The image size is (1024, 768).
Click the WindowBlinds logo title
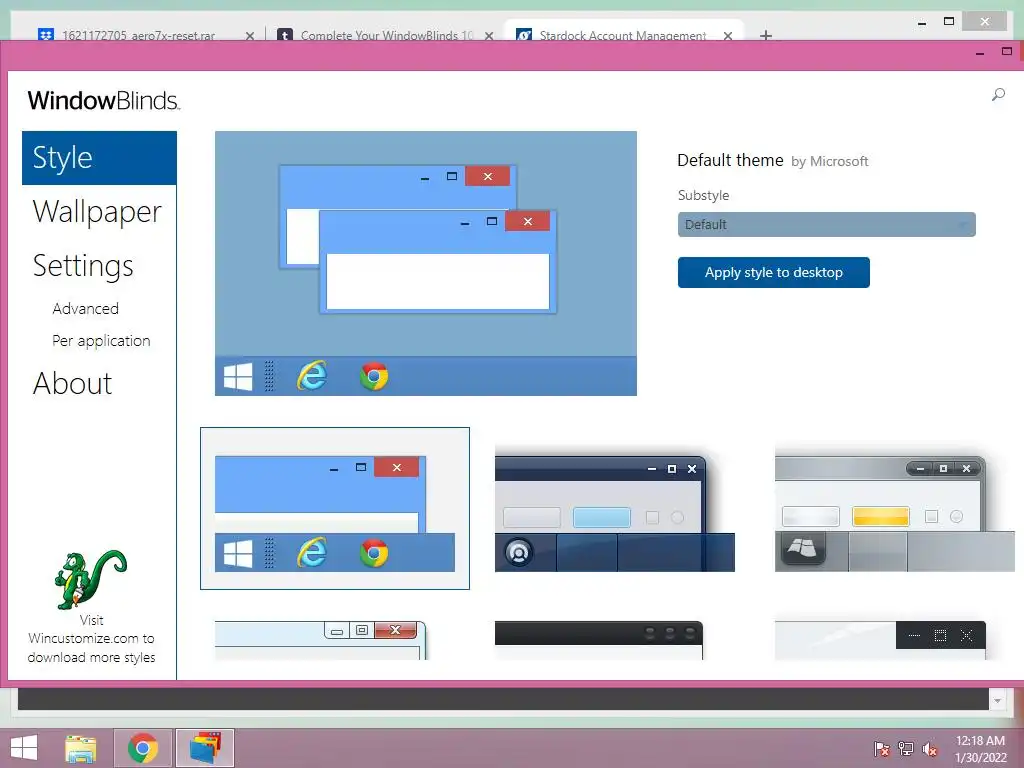pyautogui.click(x=103, y=101)
